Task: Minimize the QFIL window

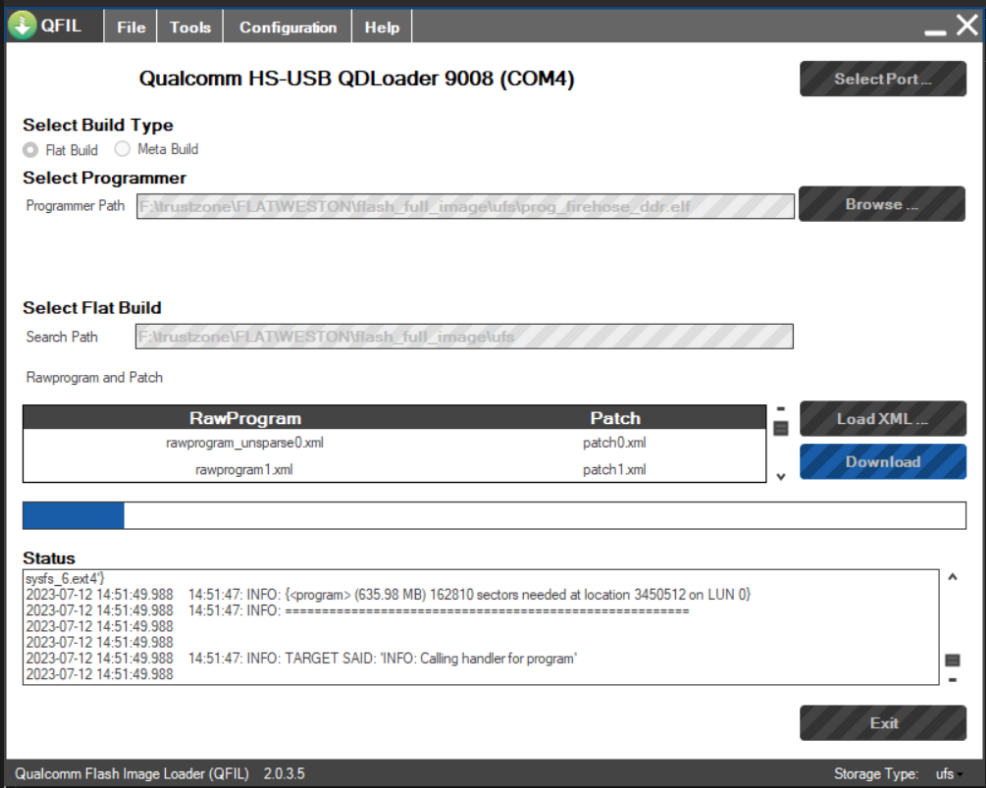Action: tap(935, 31)
